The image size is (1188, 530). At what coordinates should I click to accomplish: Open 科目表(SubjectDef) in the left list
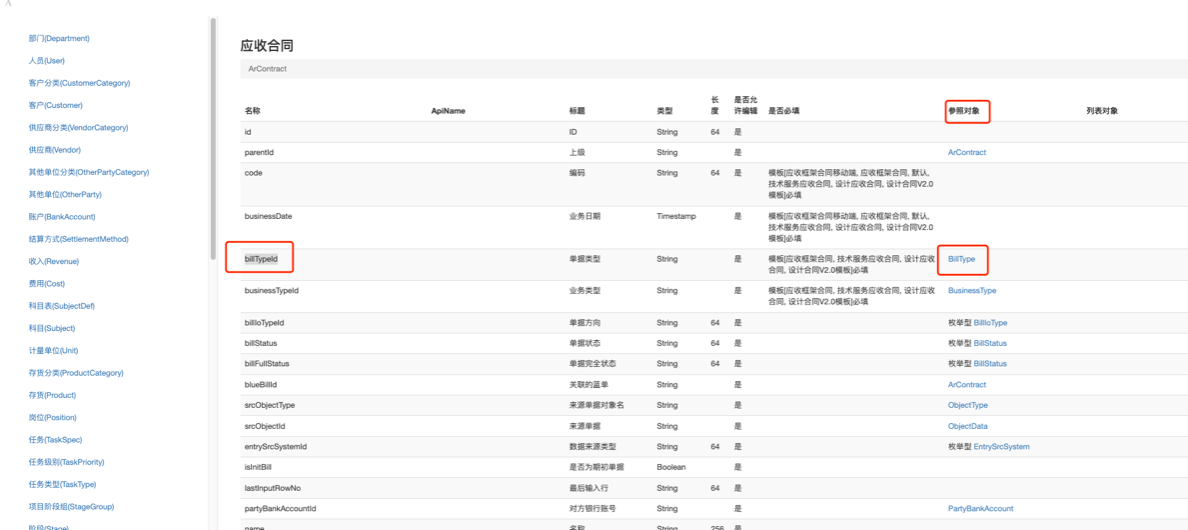[62, 306]
